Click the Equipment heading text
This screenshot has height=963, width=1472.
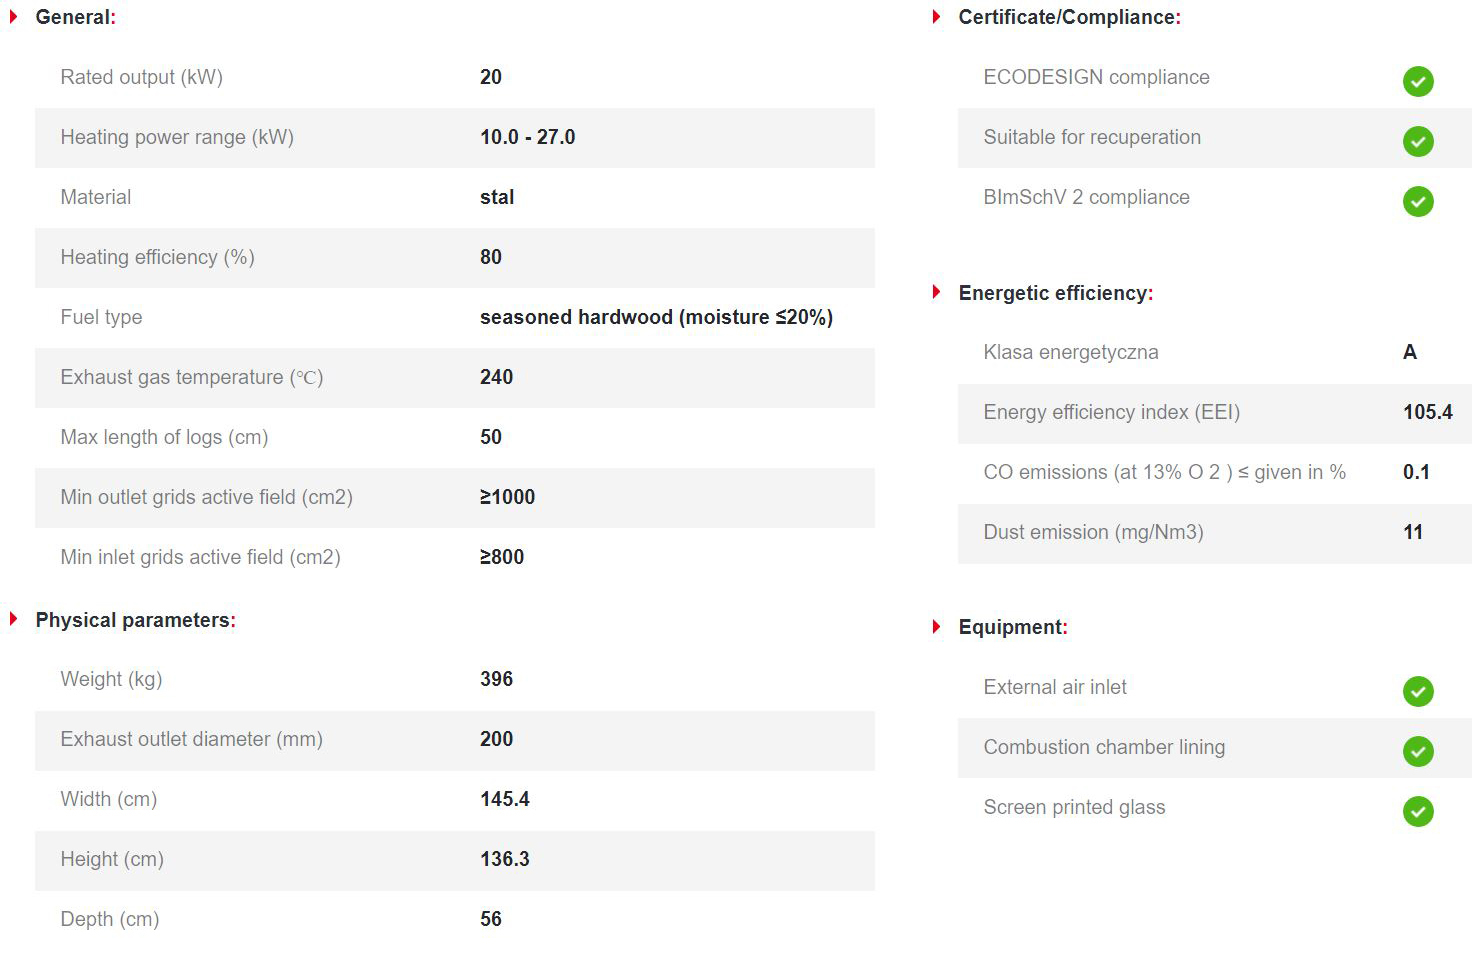1011,627
